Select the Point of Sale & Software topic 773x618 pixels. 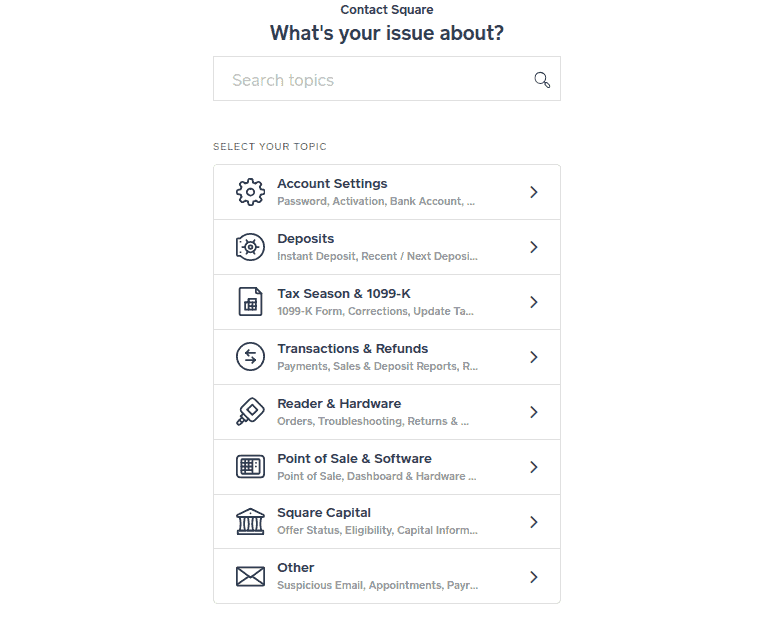tap(387, 467)
